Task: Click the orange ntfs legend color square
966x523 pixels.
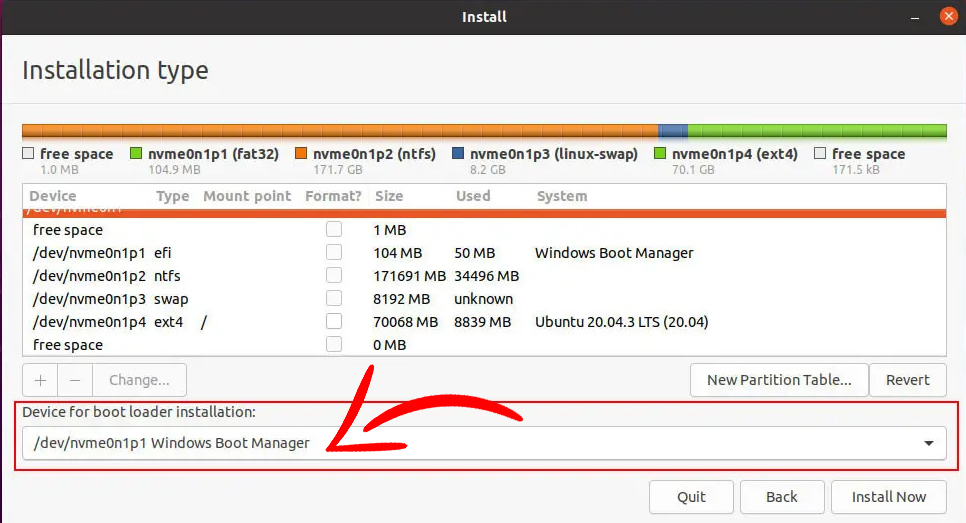Action: coord(301,154)
